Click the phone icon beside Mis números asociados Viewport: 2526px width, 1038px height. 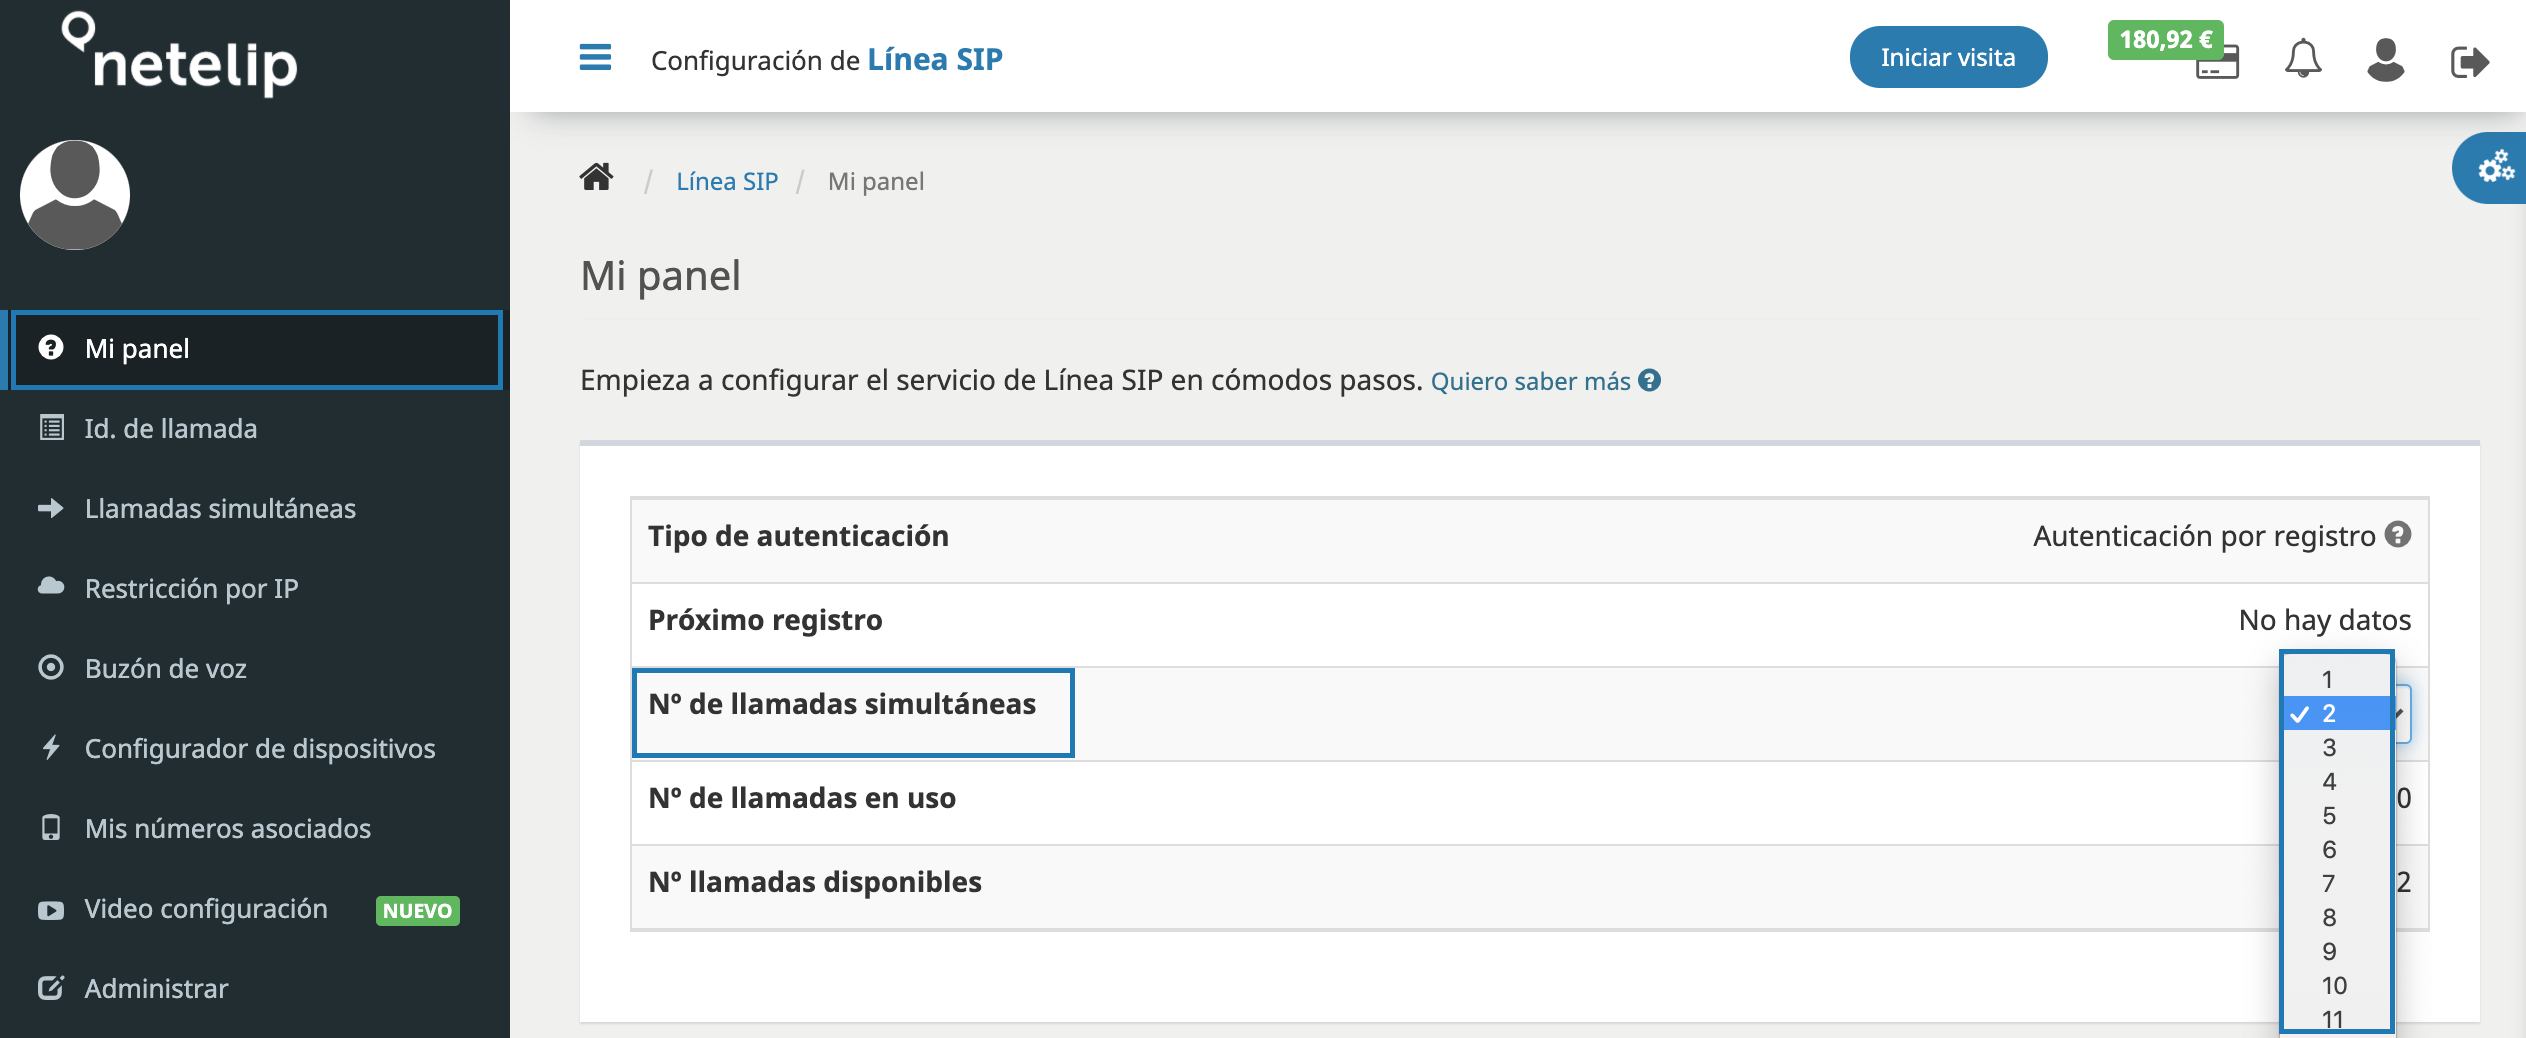50,828
